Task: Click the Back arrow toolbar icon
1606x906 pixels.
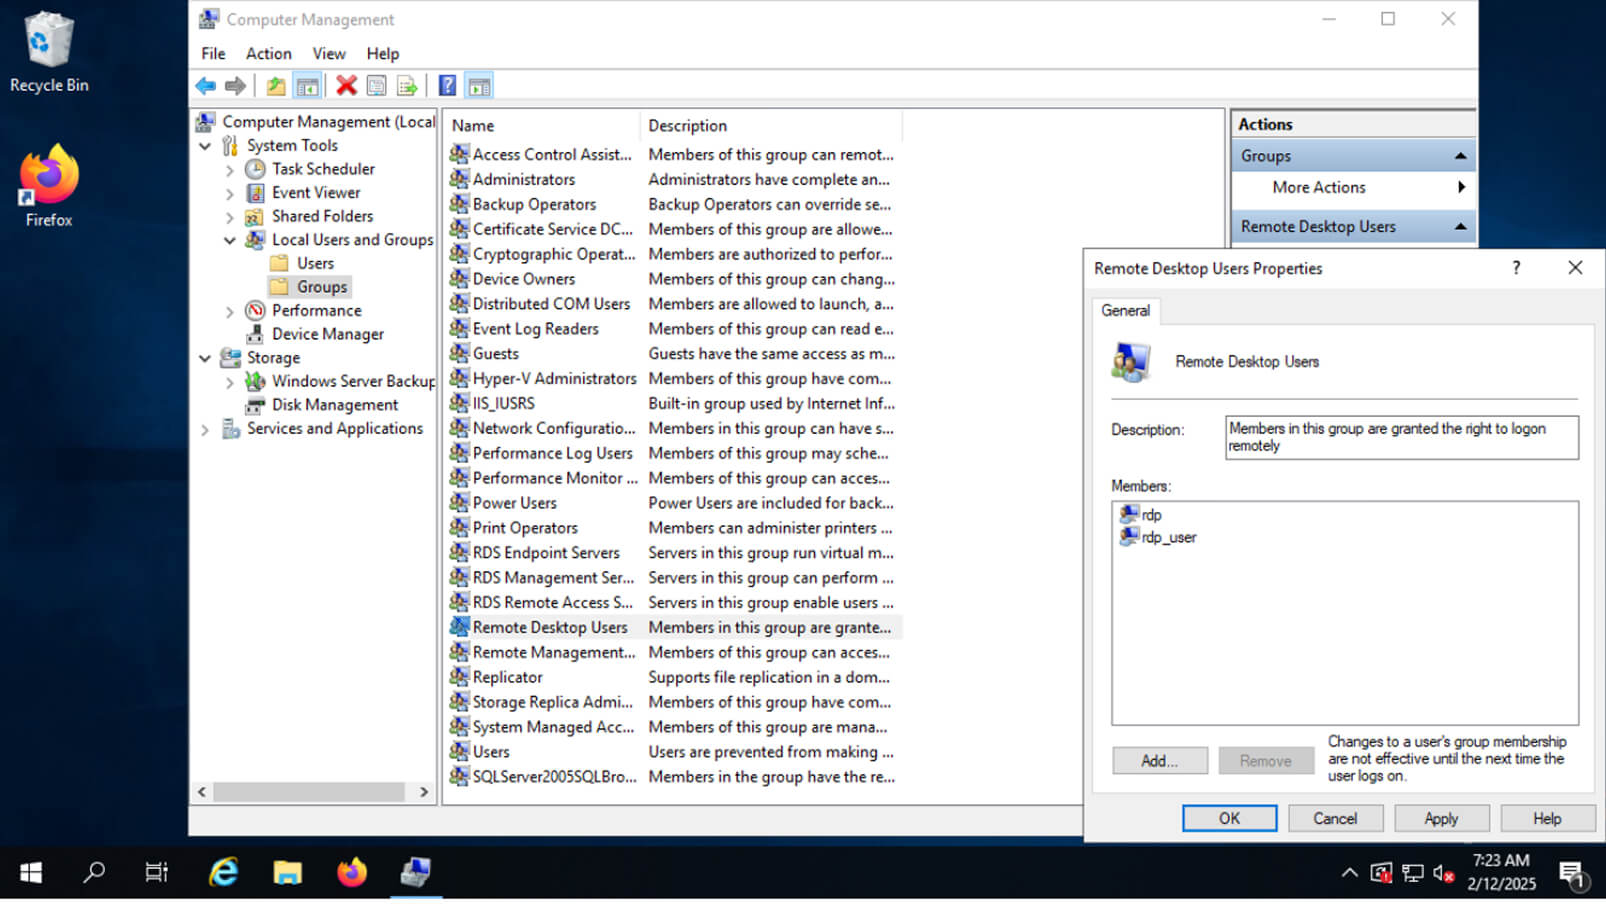Action: pyautogui.click(x=206, y=86)
